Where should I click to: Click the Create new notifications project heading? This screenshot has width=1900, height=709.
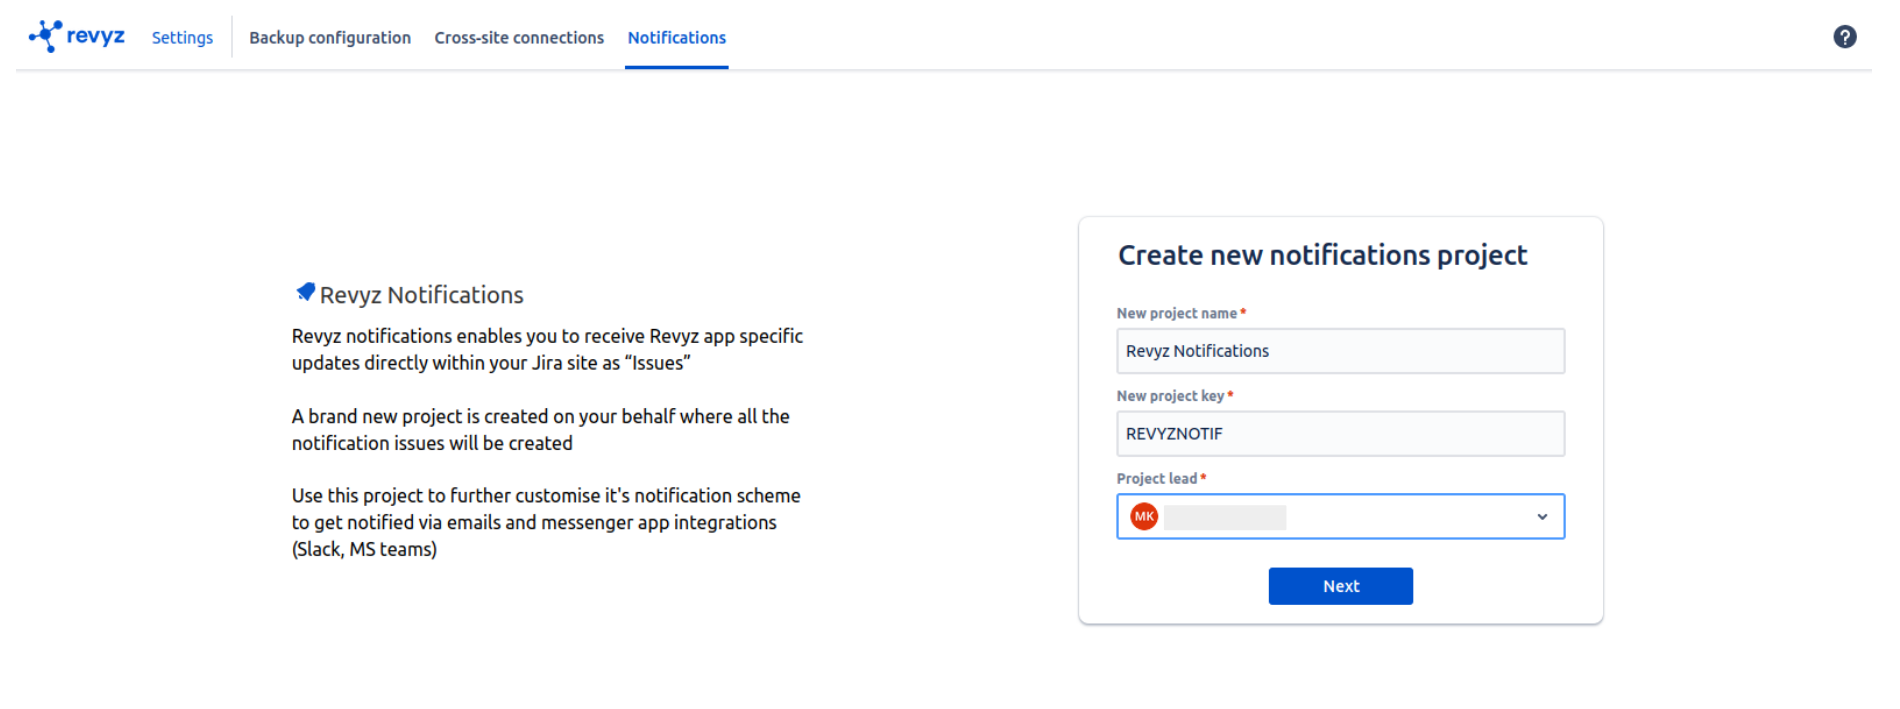tap(1322, 256)
